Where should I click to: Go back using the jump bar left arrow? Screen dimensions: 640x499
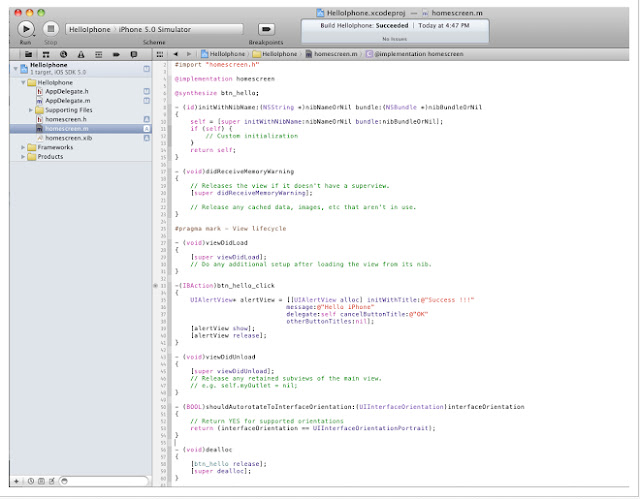[176, 54]
